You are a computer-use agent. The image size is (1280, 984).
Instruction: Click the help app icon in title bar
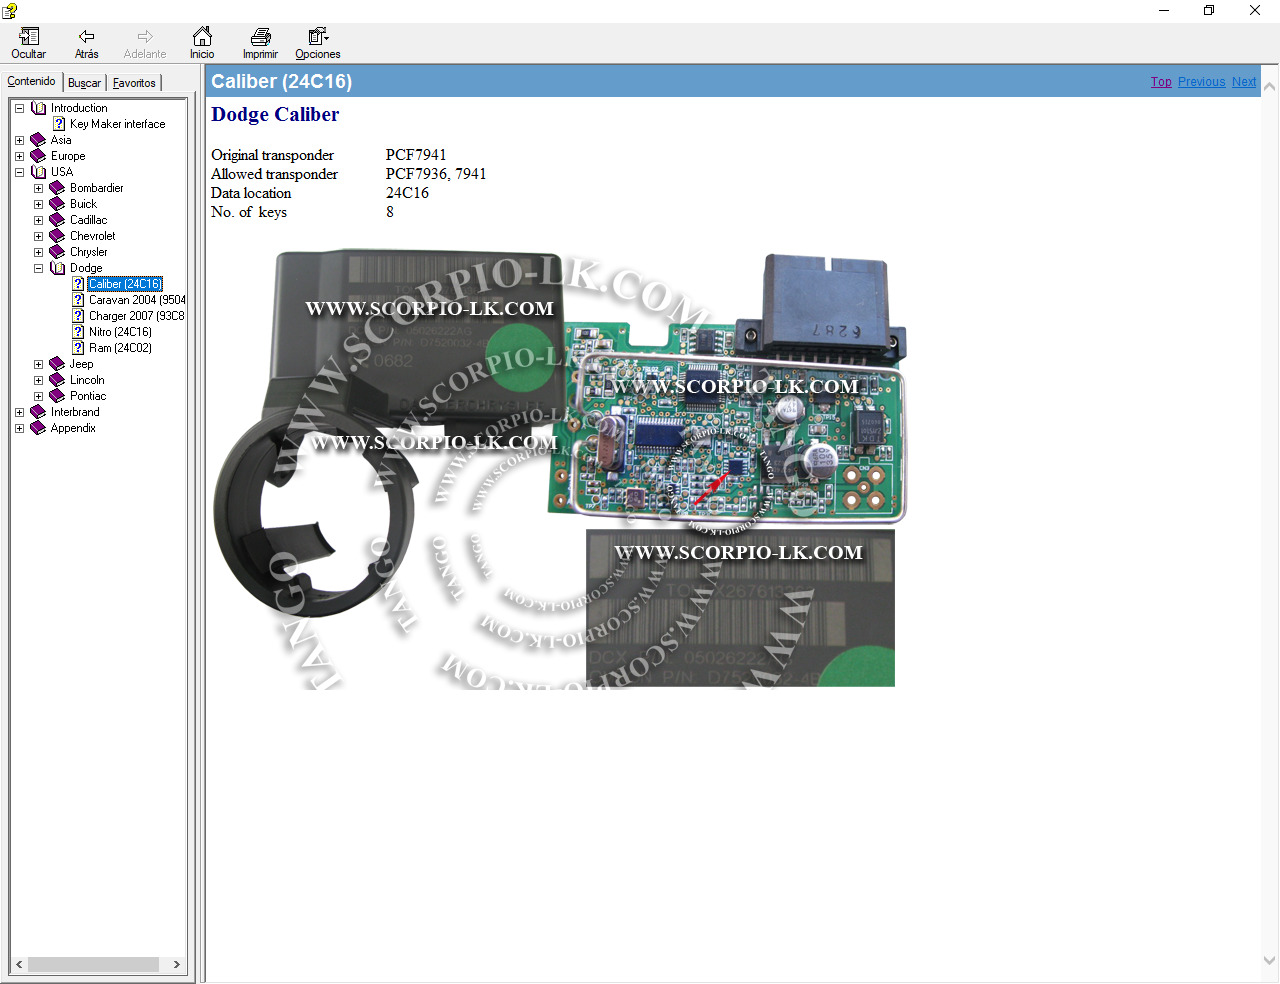pyautogui.click(x=9, y=10)
